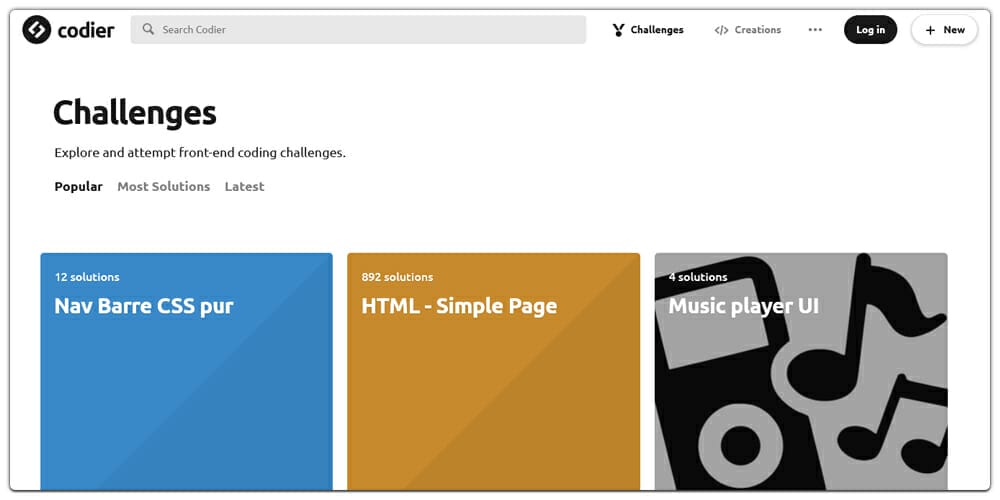1000x500 pixels.
Task: Open the Music player UI challenge title
Action: coord(743,306)
